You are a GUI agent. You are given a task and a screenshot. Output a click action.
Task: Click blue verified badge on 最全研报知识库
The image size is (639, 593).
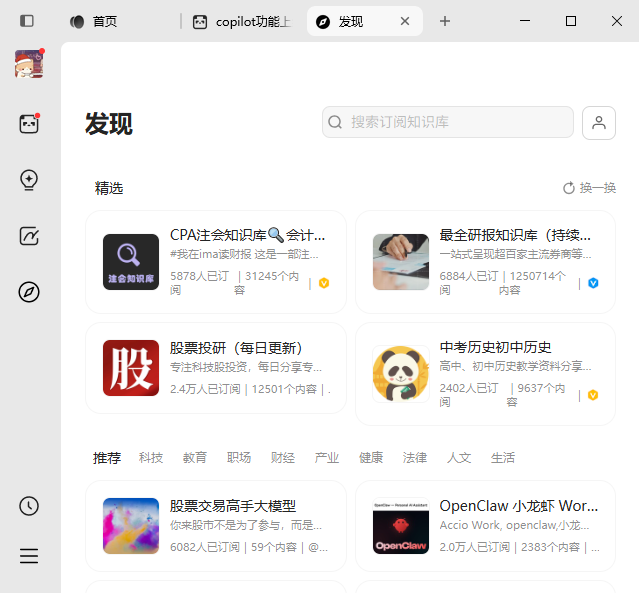point(593,283)
